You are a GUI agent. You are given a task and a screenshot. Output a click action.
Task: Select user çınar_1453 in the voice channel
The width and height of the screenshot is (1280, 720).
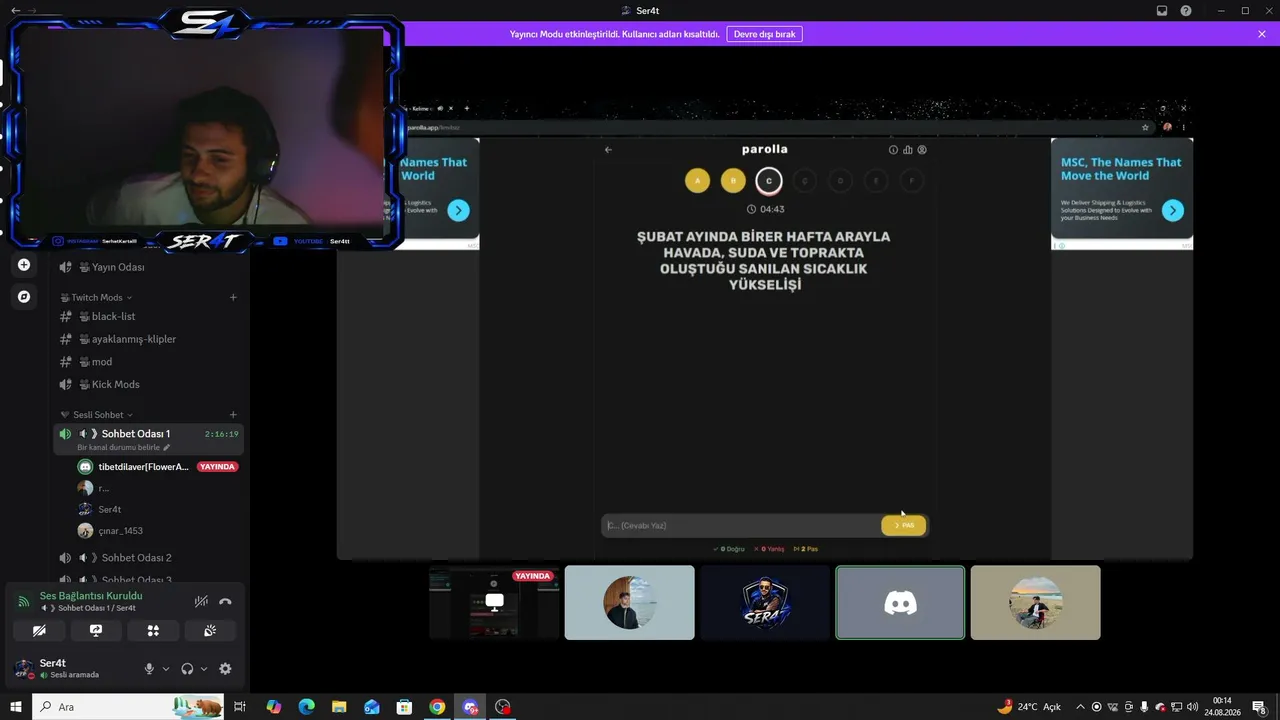click(x=120, y=531)
